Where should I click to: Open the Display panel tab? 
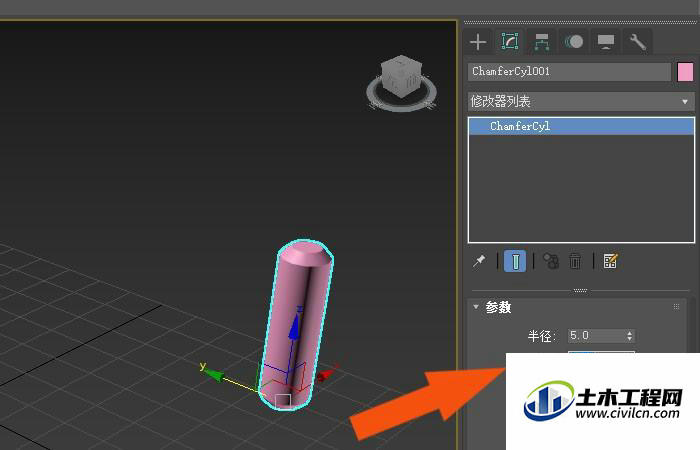pyautogui.click(x=605, y=42)
